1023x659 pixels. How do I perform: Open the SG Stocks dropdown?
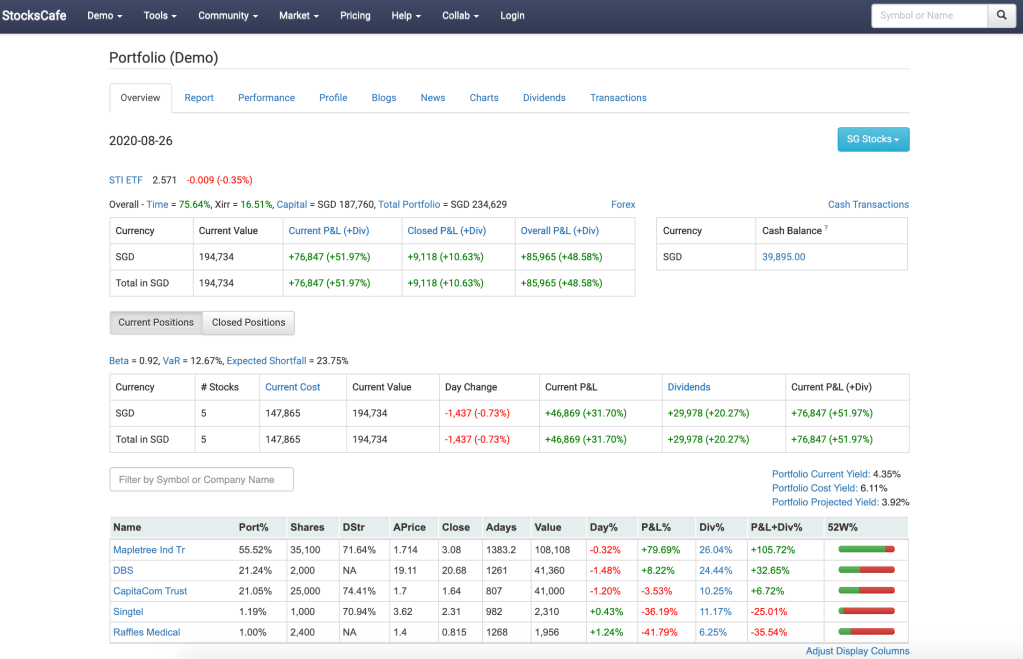(x=872, y=139)
